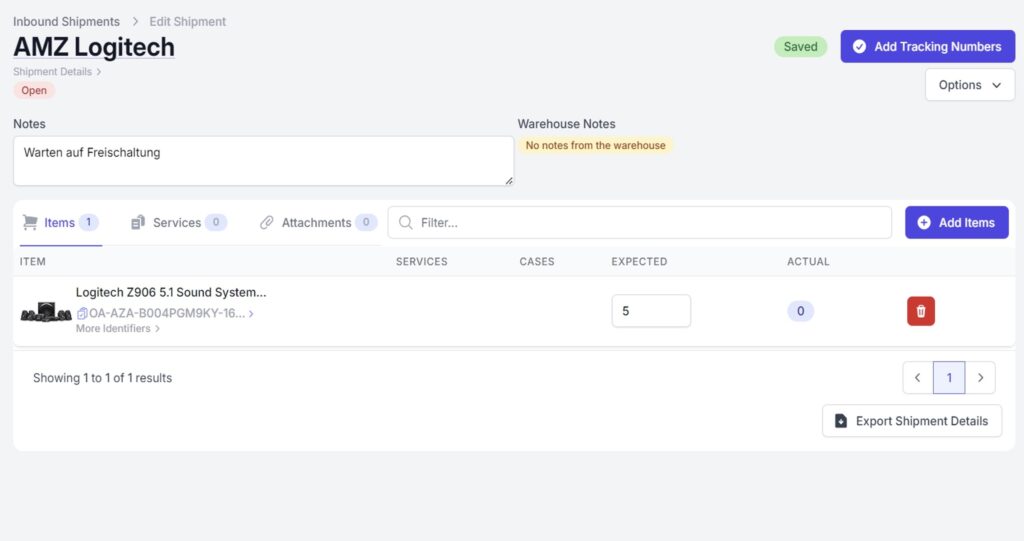Image resolution: width=1024 pixels, height=541 pixels.
Task: Click the SERVICES column header
Action: pos(422,261)
